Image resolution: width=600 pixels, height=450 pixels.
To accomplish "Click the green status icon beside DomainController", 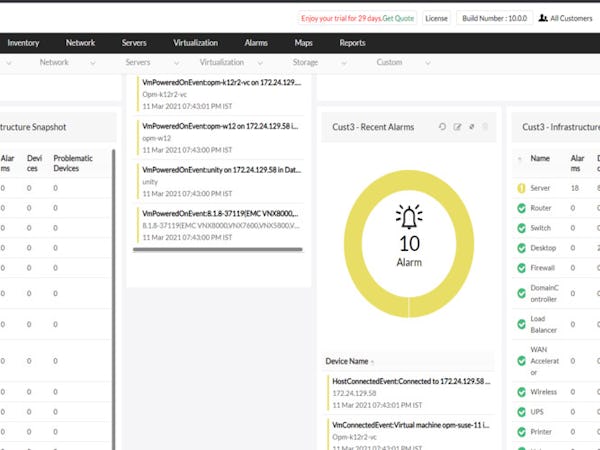I will point(521,293).
